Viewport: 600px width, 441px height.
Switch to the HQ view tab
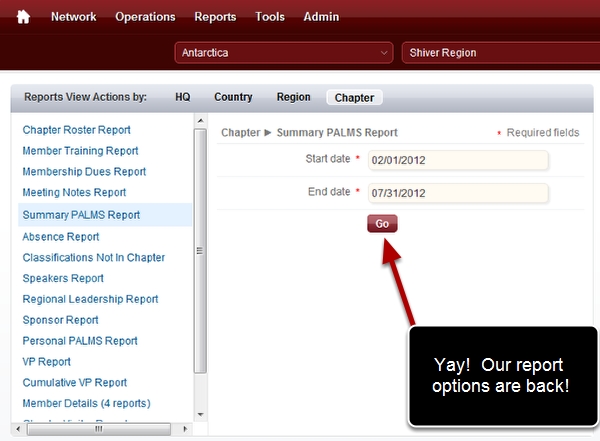[182, 97]
